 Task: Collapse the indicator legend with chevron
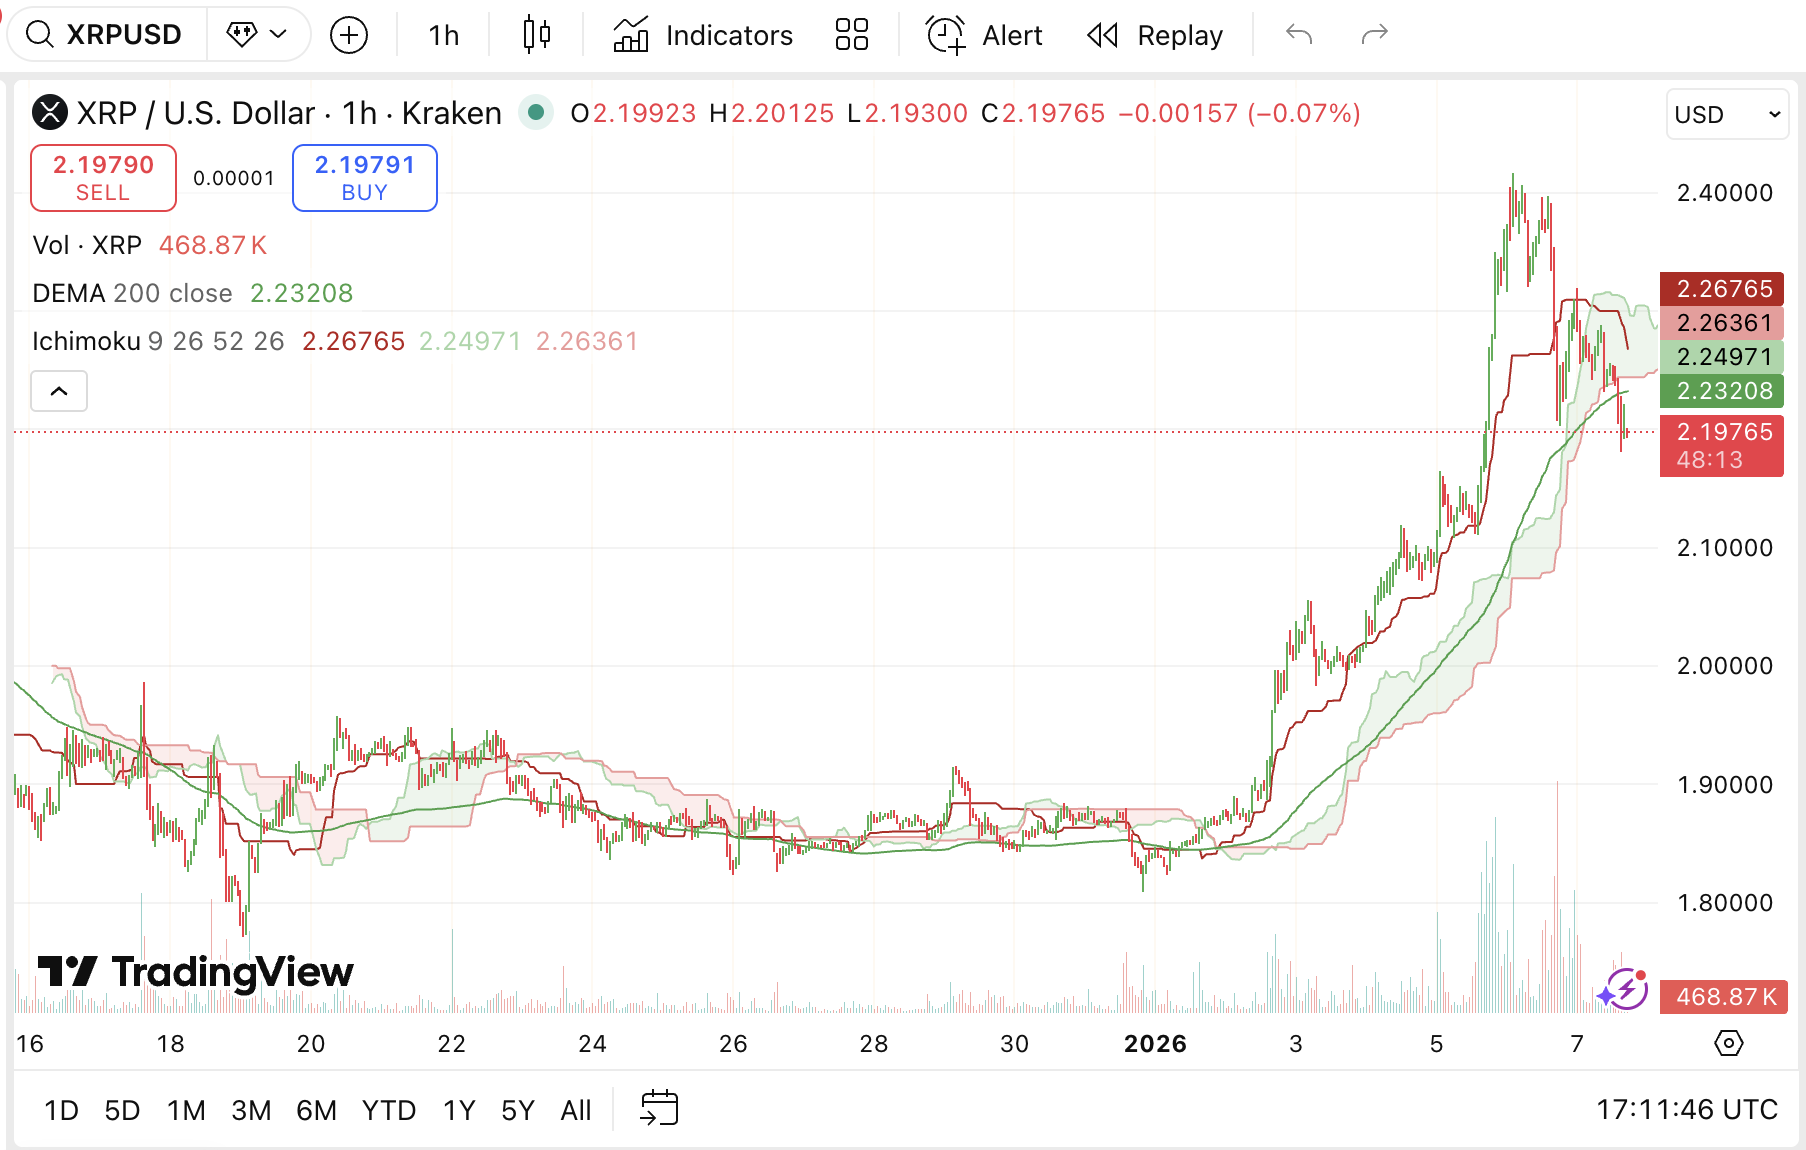pyautogui.click(x=59, y=391)
